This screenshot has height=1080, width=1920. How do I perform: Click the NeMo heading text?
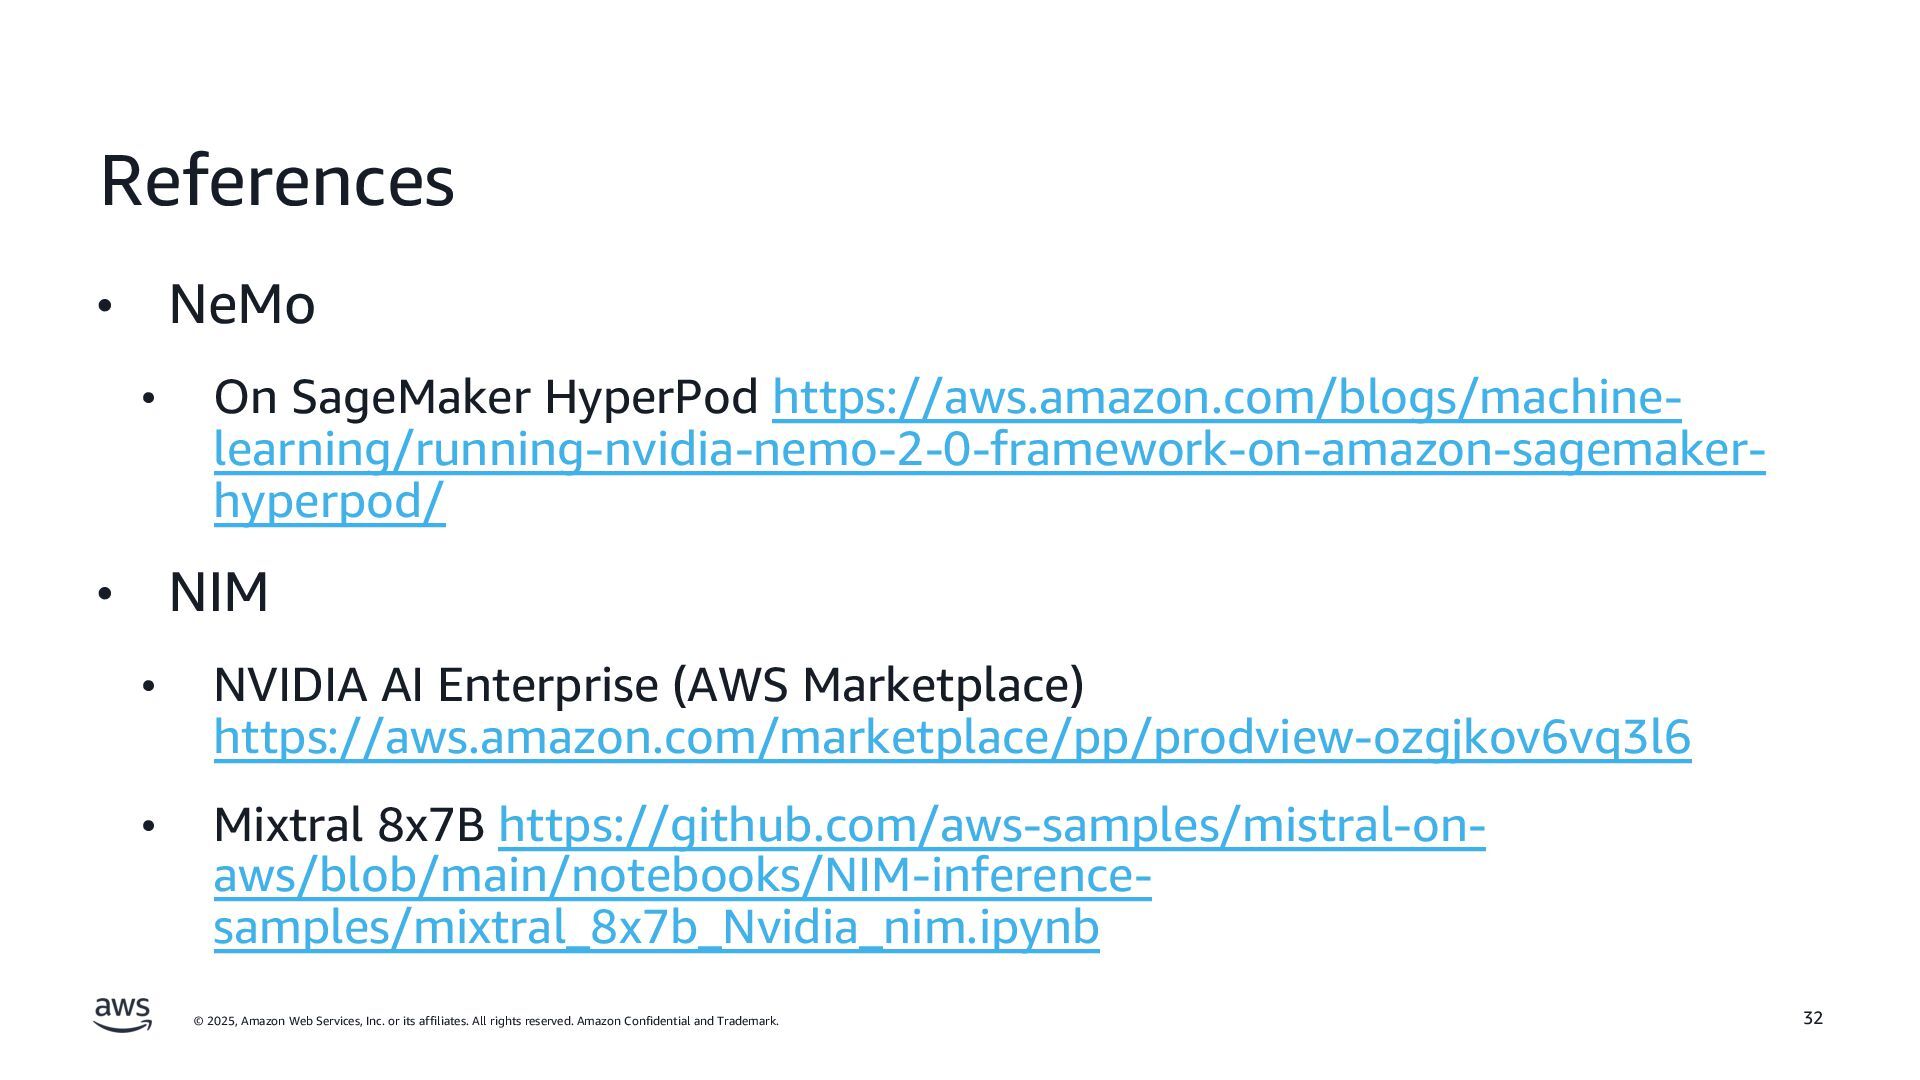(242, 304)
